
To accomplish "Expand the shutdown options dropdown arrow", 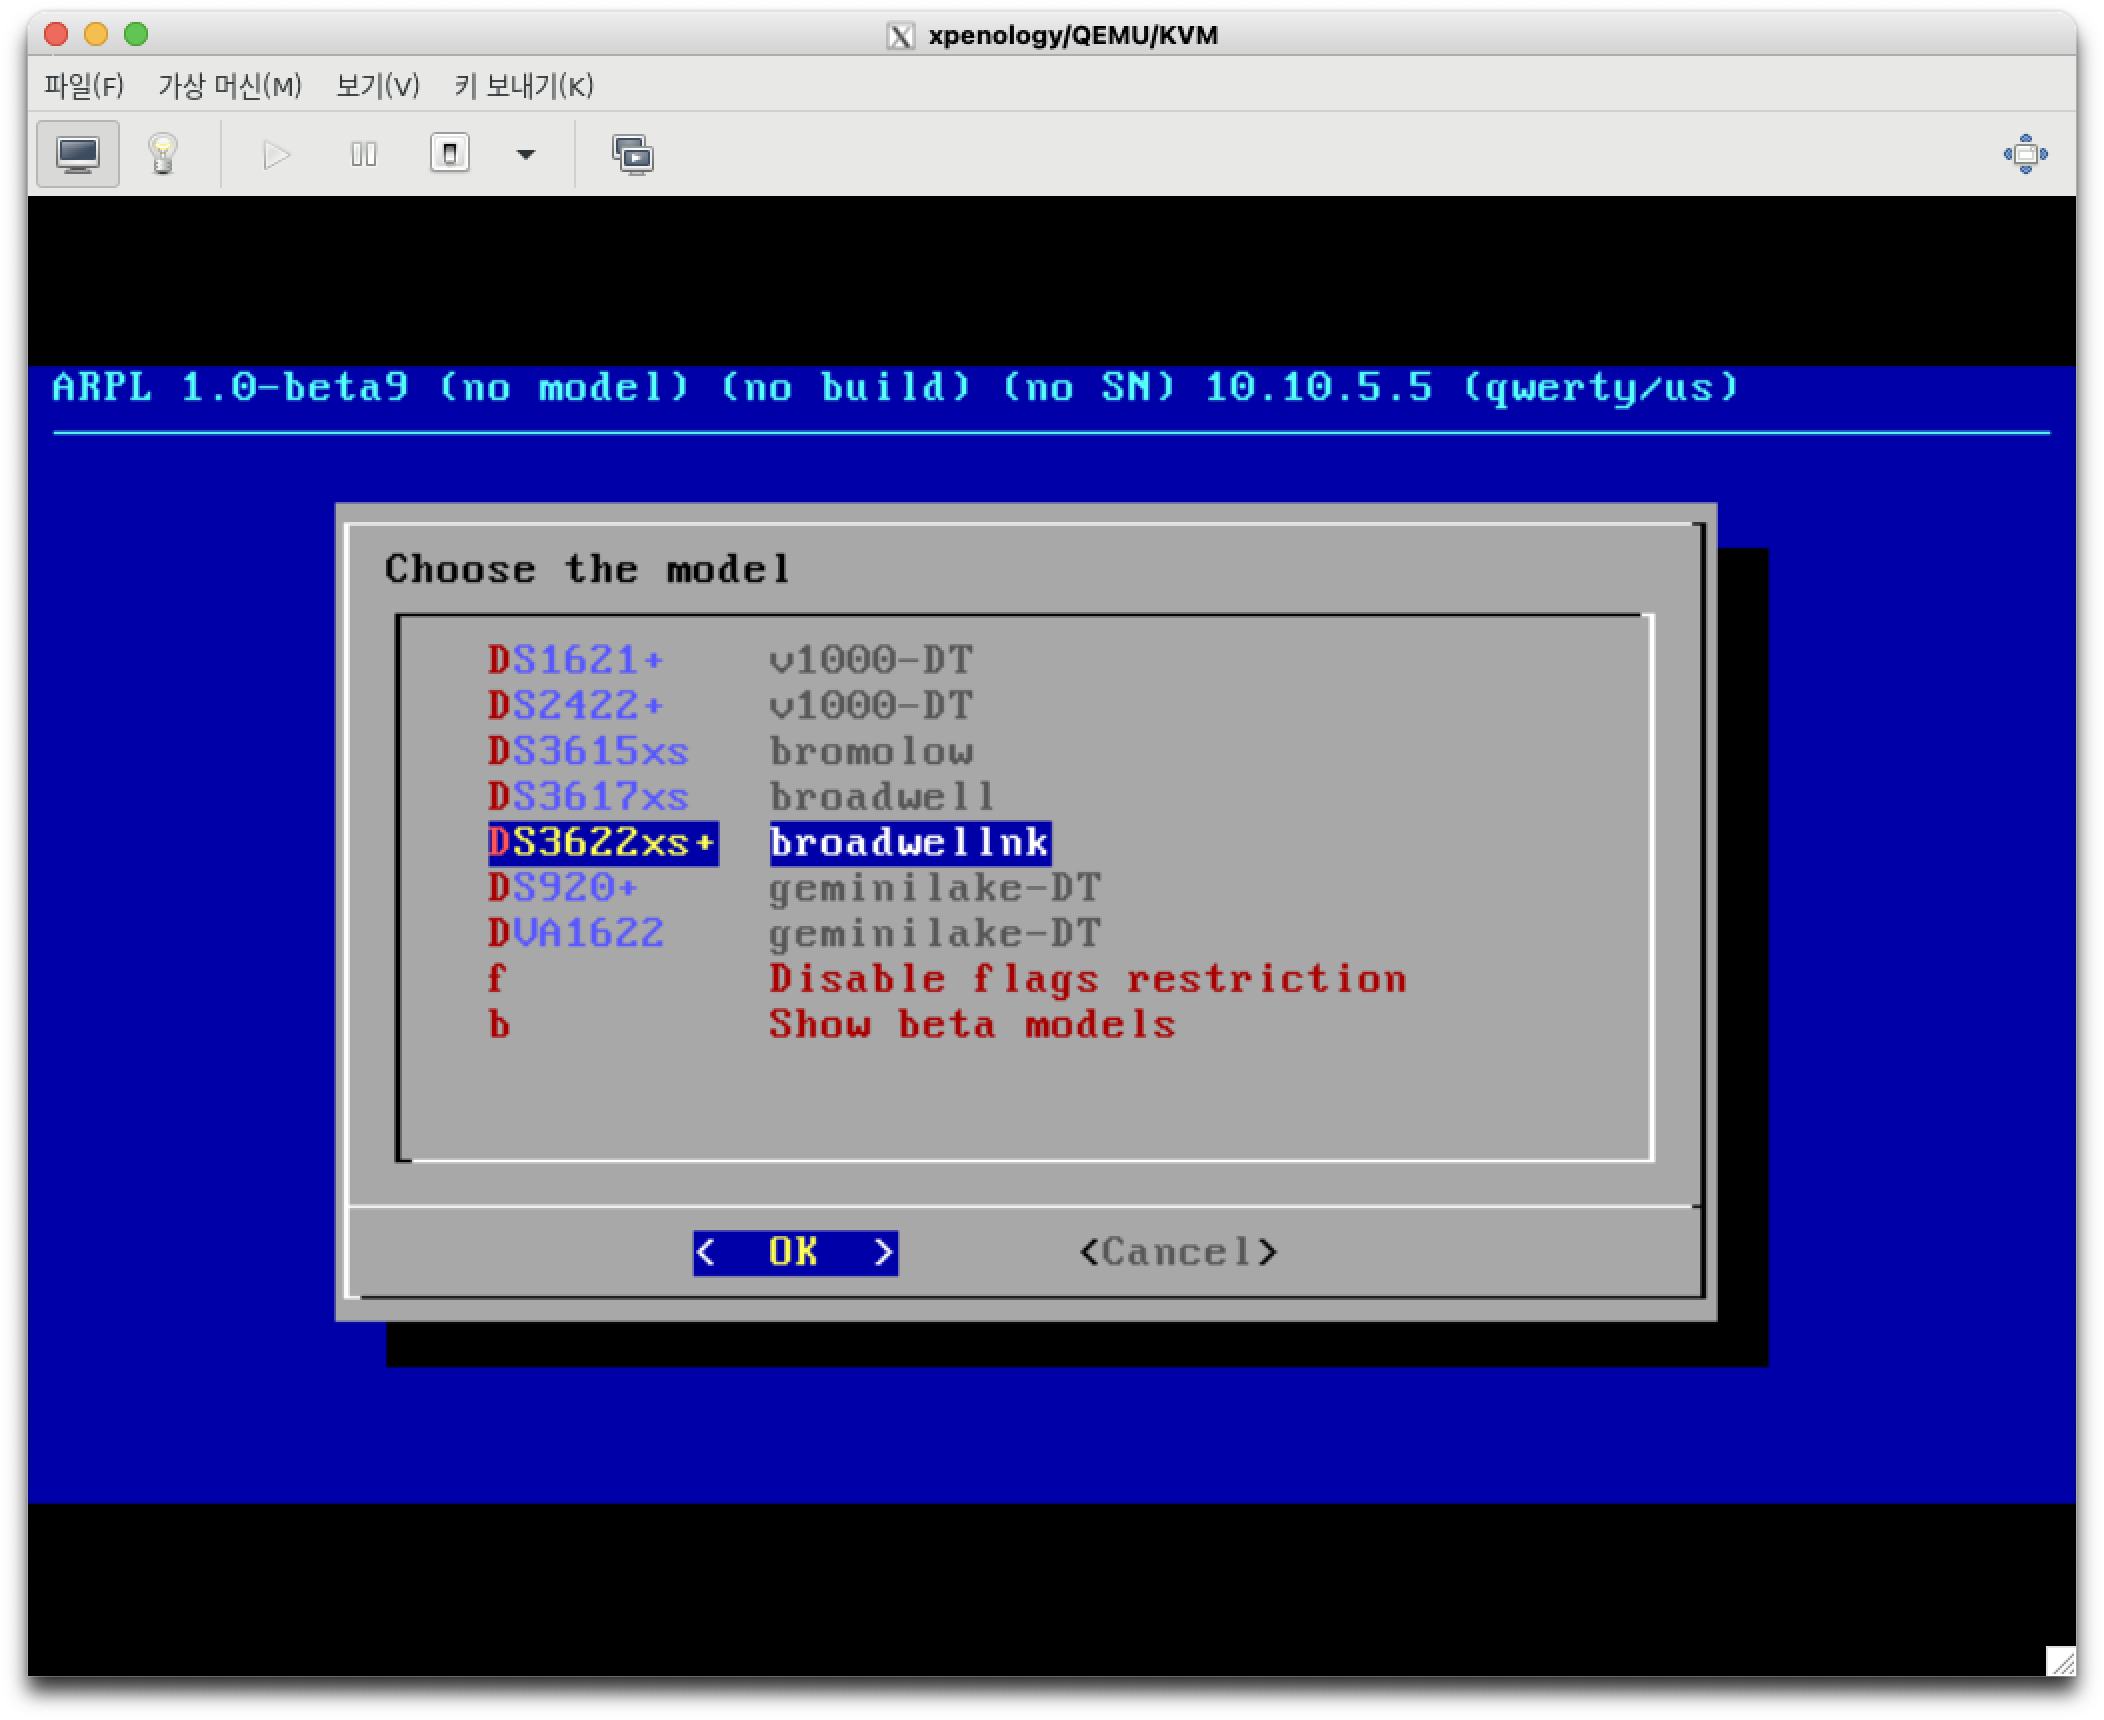I will 525,154.
